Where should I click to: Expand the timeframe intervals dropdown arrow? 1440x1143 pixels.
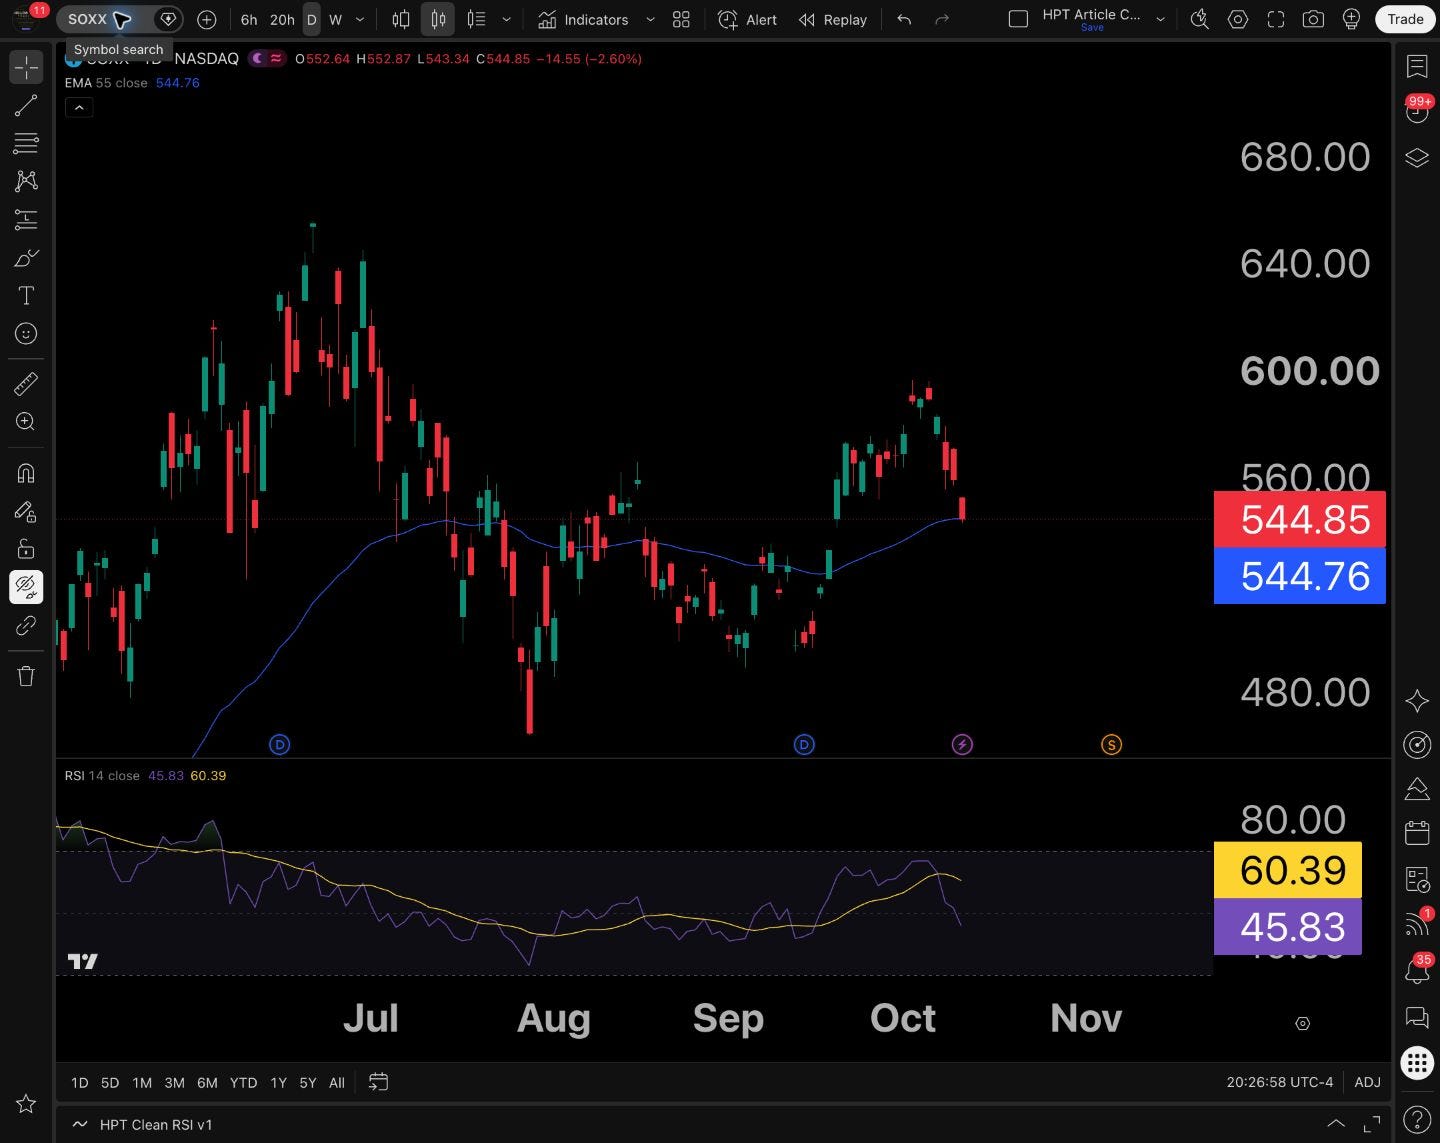[360, 19]
